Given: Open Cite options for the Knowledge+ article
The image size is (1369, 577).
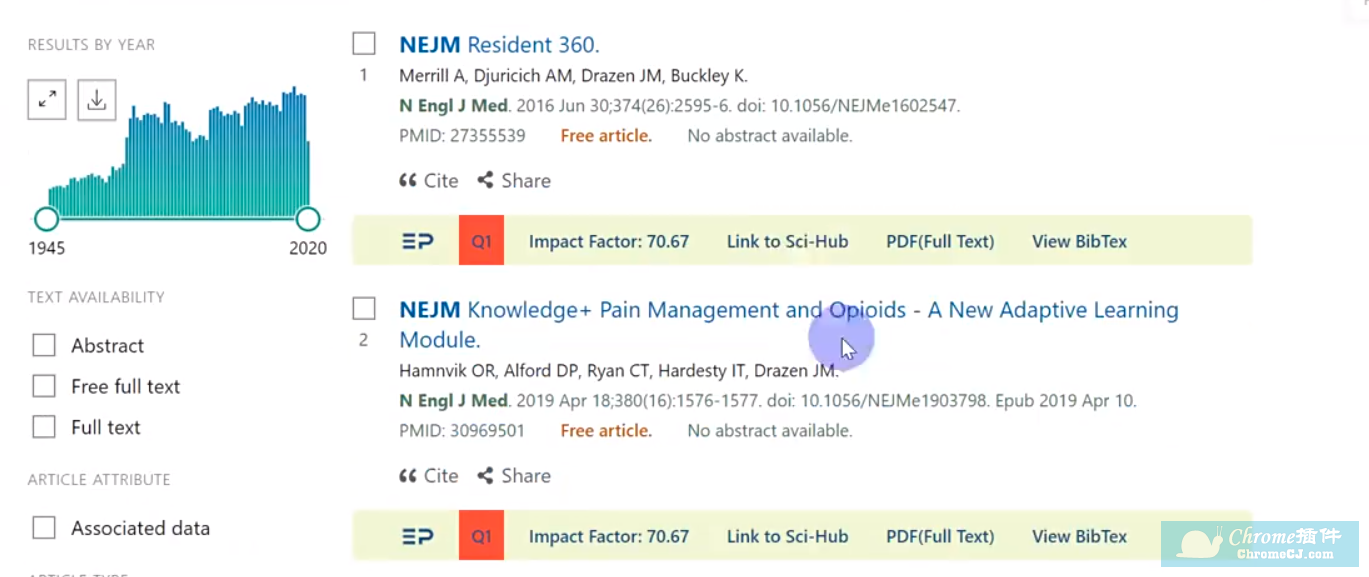Looking at the screenshot, I should [428, 475].
